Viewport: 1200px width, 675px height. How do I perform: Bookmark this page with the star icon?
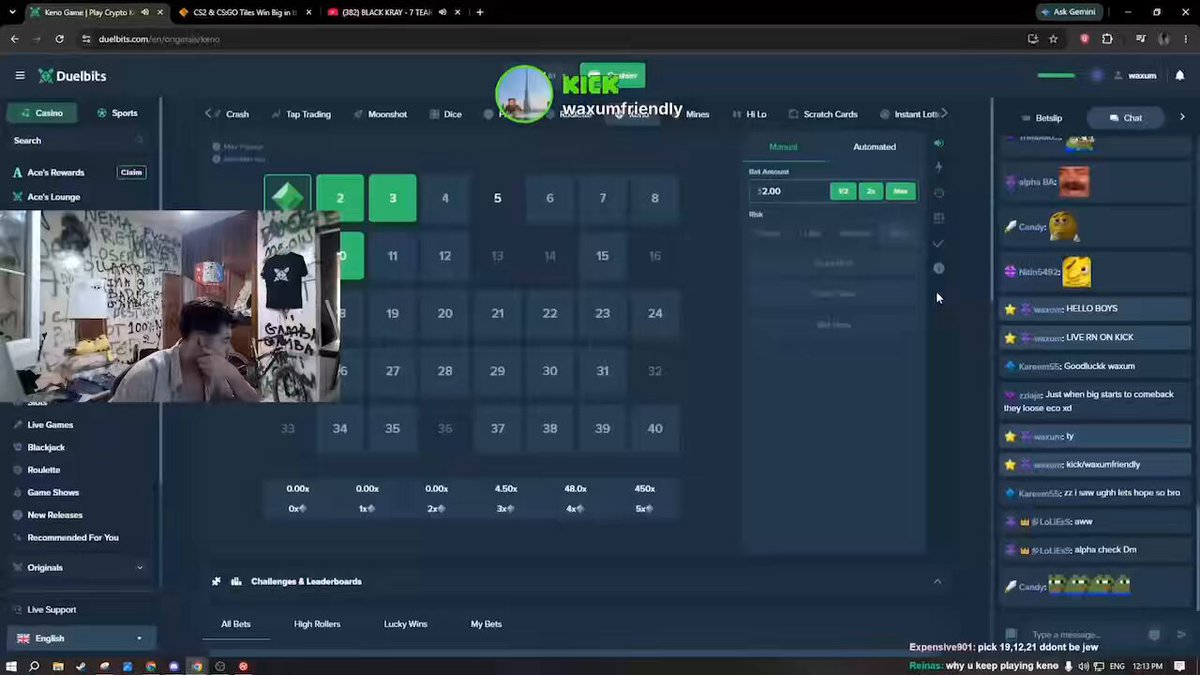[x=1053, y=39]
